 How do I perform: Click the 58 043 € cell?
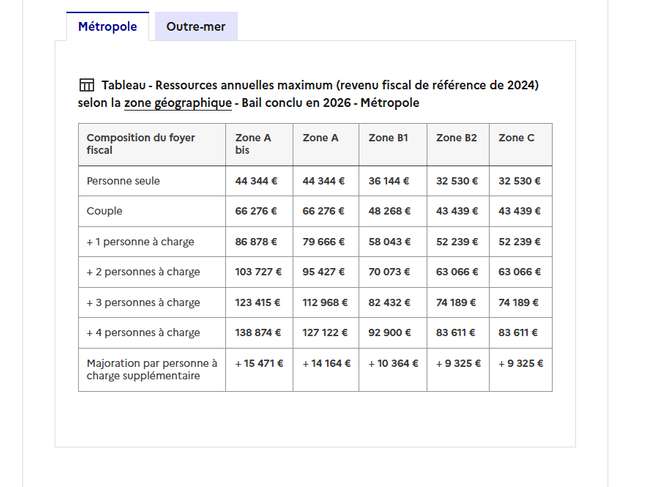click(393, 242)
